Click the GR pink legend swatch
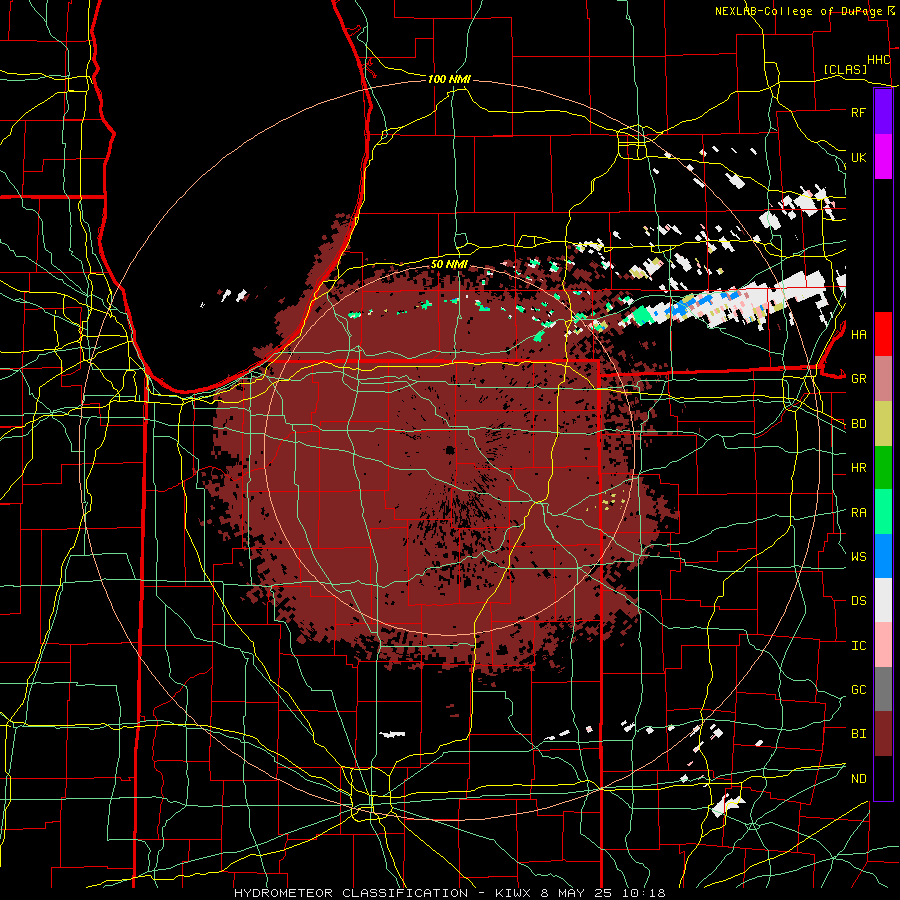Screen dimensions: 900x900 (883, 378)
